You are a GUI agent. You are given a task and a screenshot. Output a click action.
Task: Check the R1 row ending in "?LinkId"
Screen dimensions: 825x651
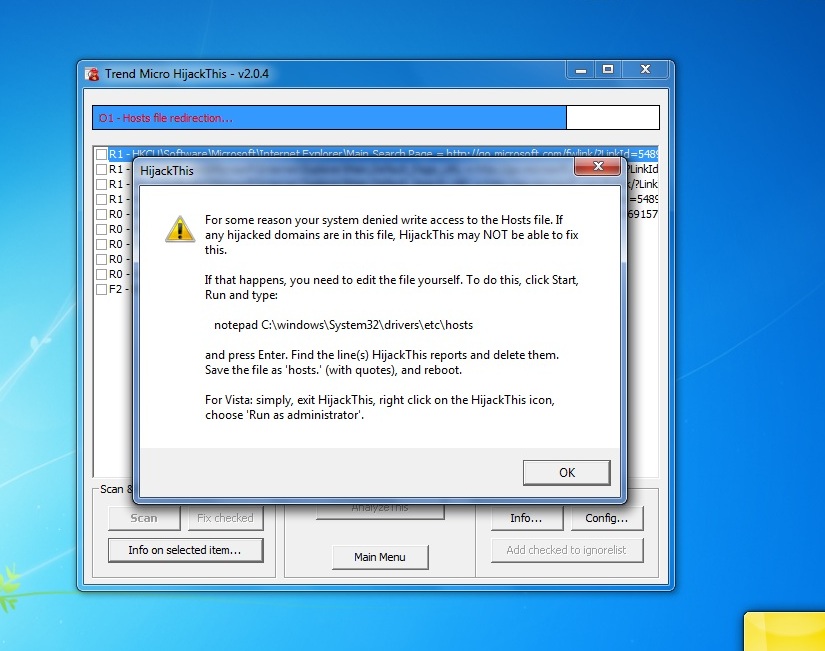102,169
